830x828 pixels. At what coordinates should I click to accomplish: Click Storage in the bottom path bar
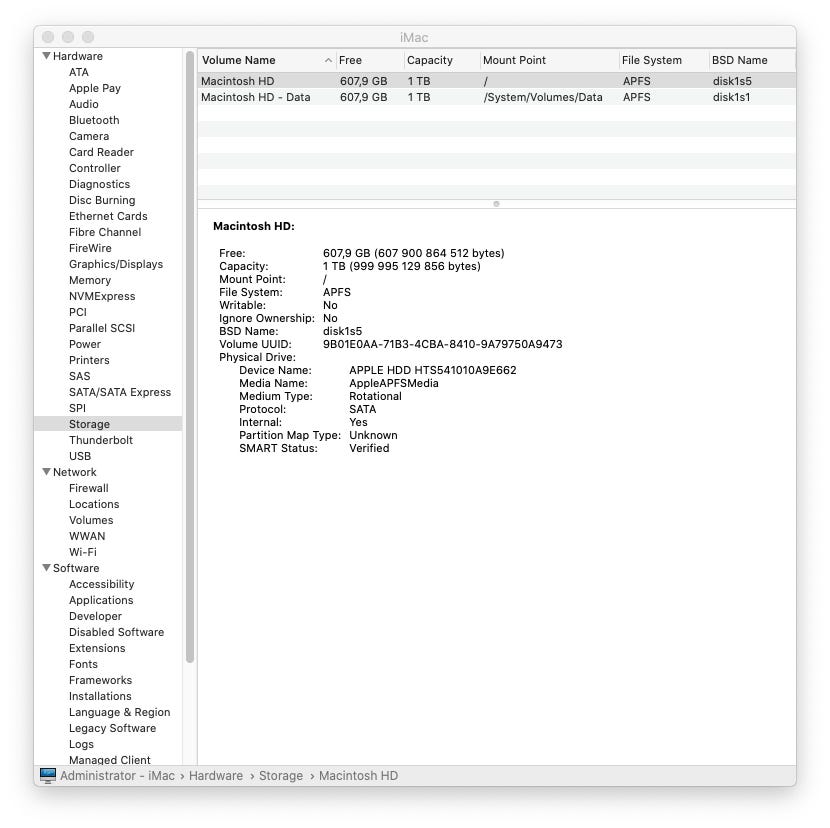click(x=281, y=776)
